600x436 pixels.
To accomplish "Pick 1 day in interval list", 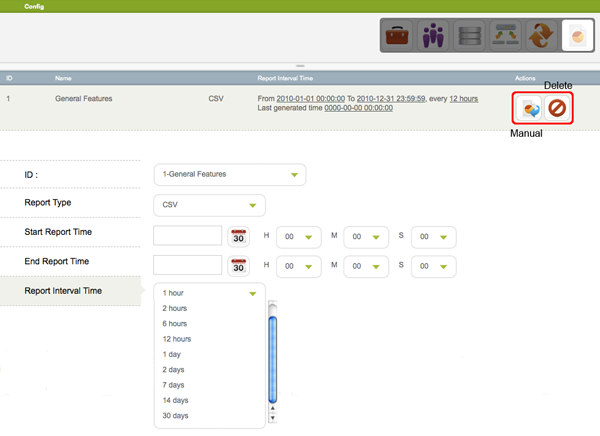I will 171,354.
